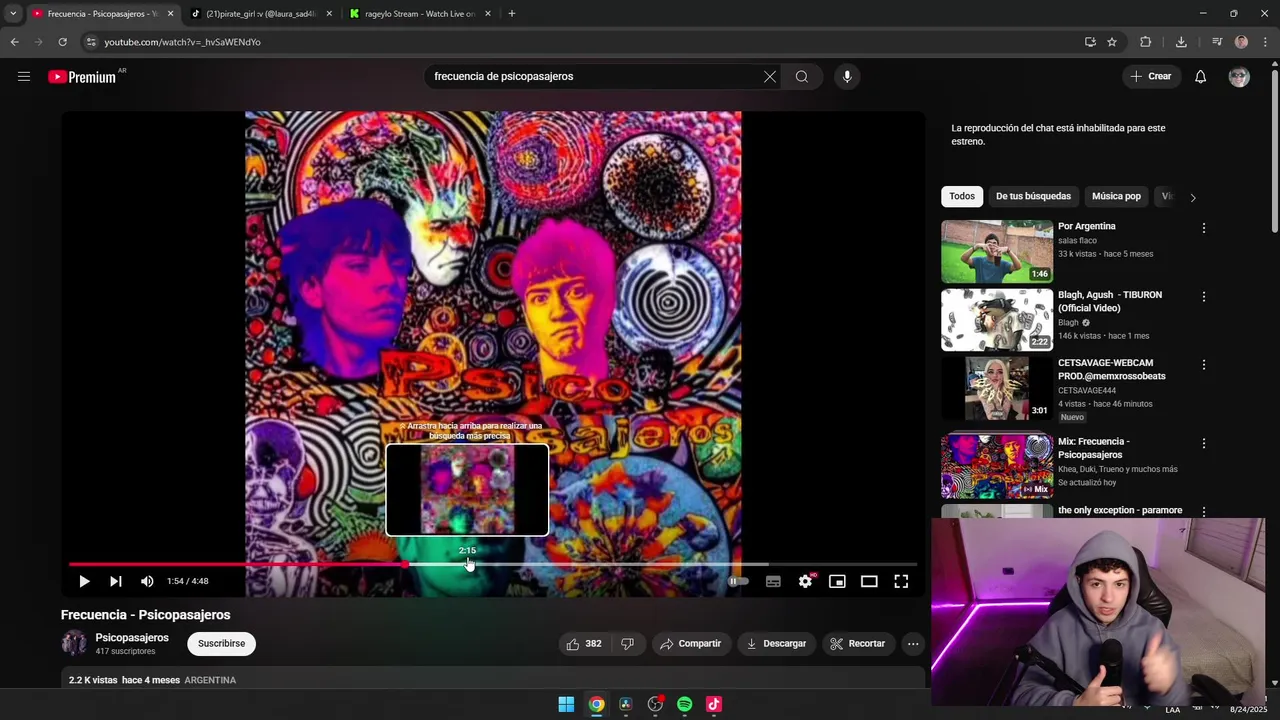Open the Blagh channel name link
Screen dimensions: 1280x720
point(1068,323)
